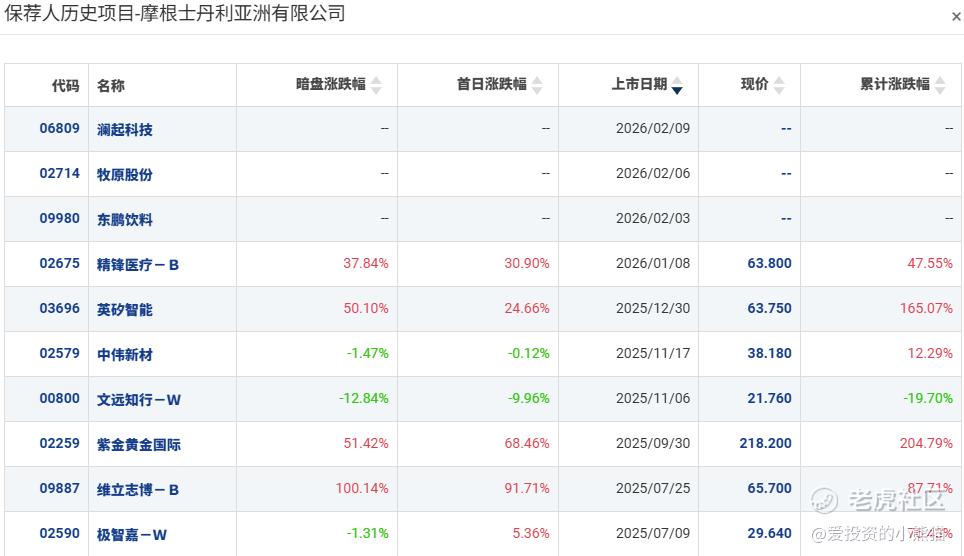Click grey-market change 37.84%

pos(366,263)
